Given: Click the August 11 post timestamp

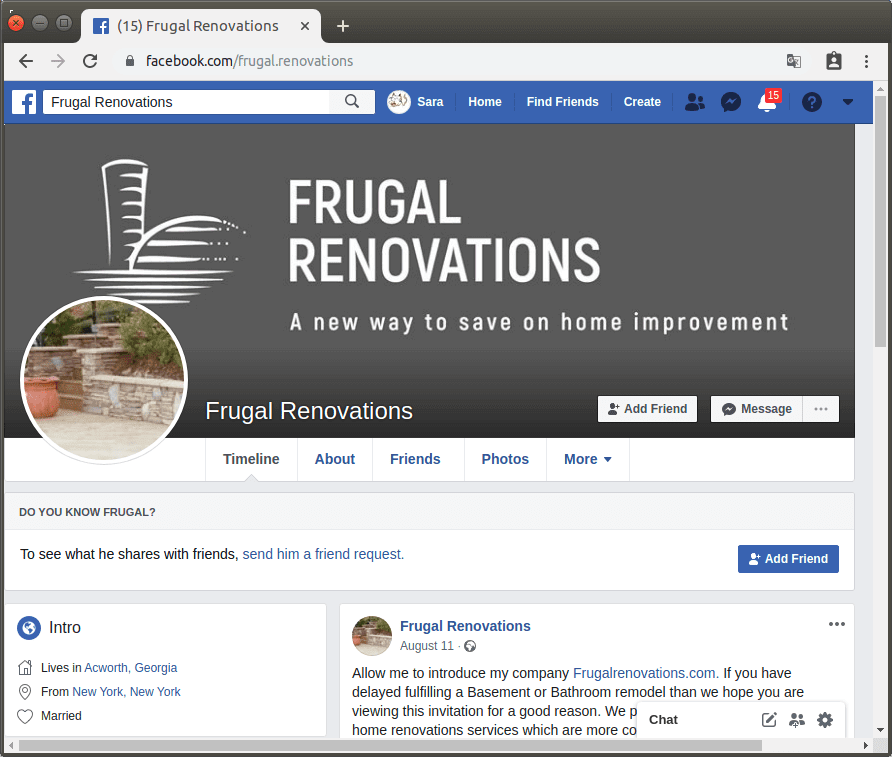Looking at the screenshot, I should (x=427, y=646).
